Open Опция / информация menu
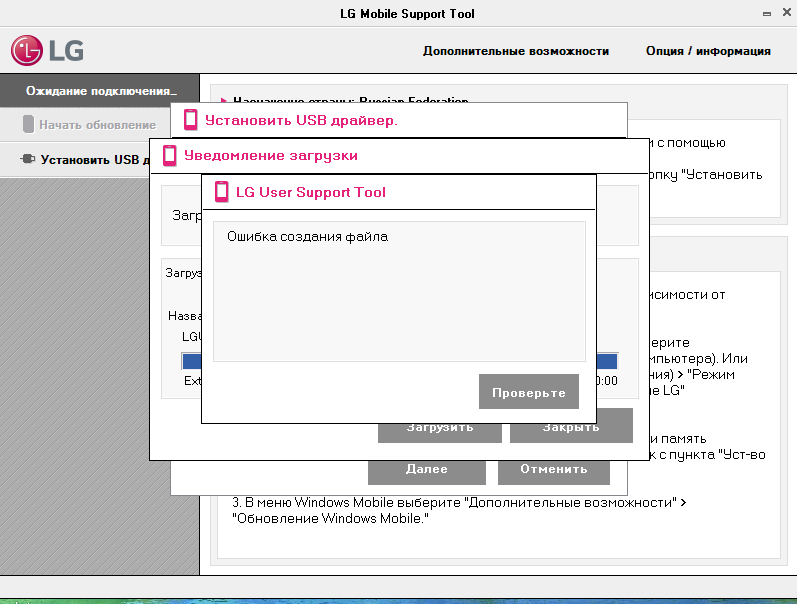797x604 pixels. (708, 51)
